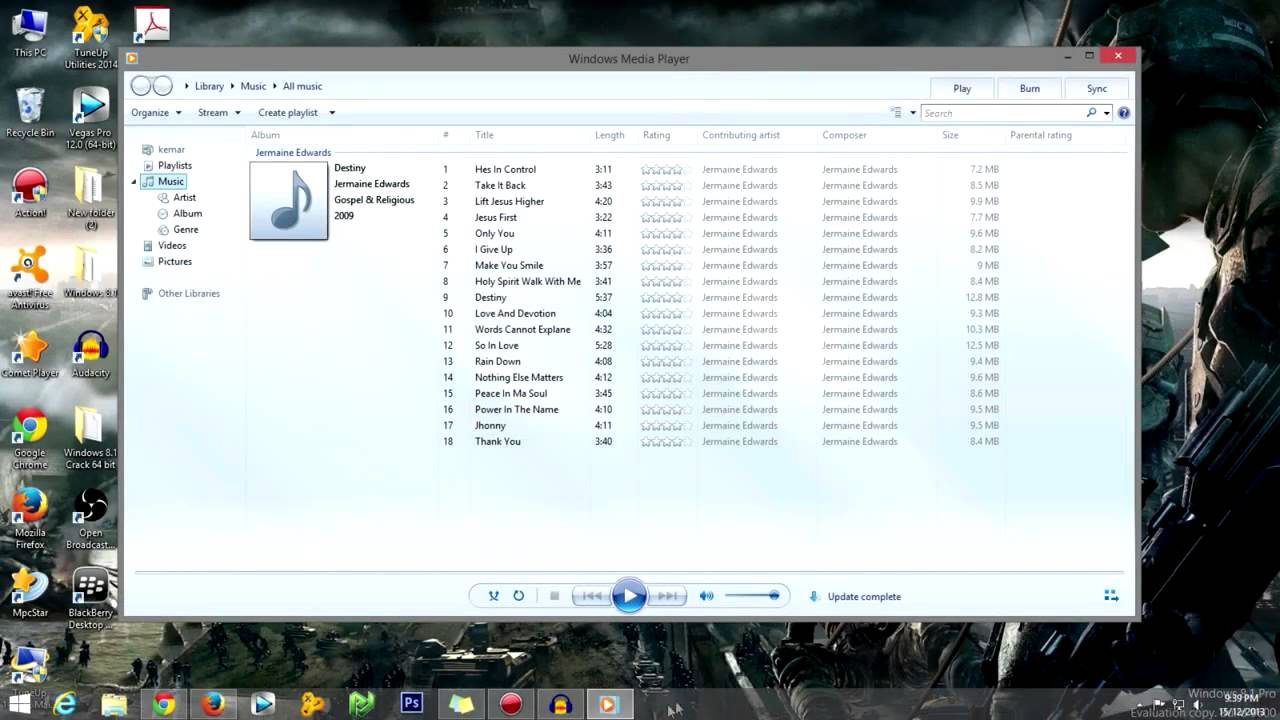Viewport: 1280px width, 720px height.
Task: Select the track Thank You
Action: pos(497,441)
